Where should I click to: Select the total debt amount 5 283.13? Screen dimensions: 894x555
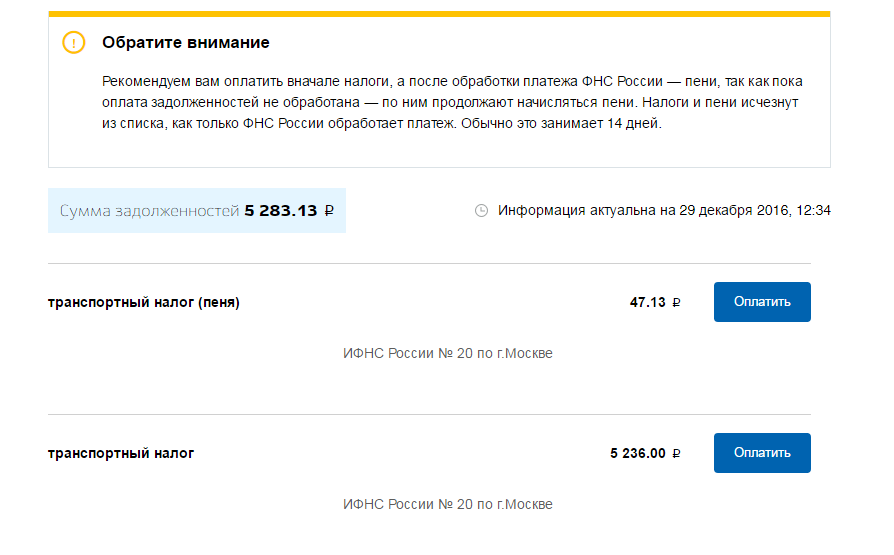[280, 211]
